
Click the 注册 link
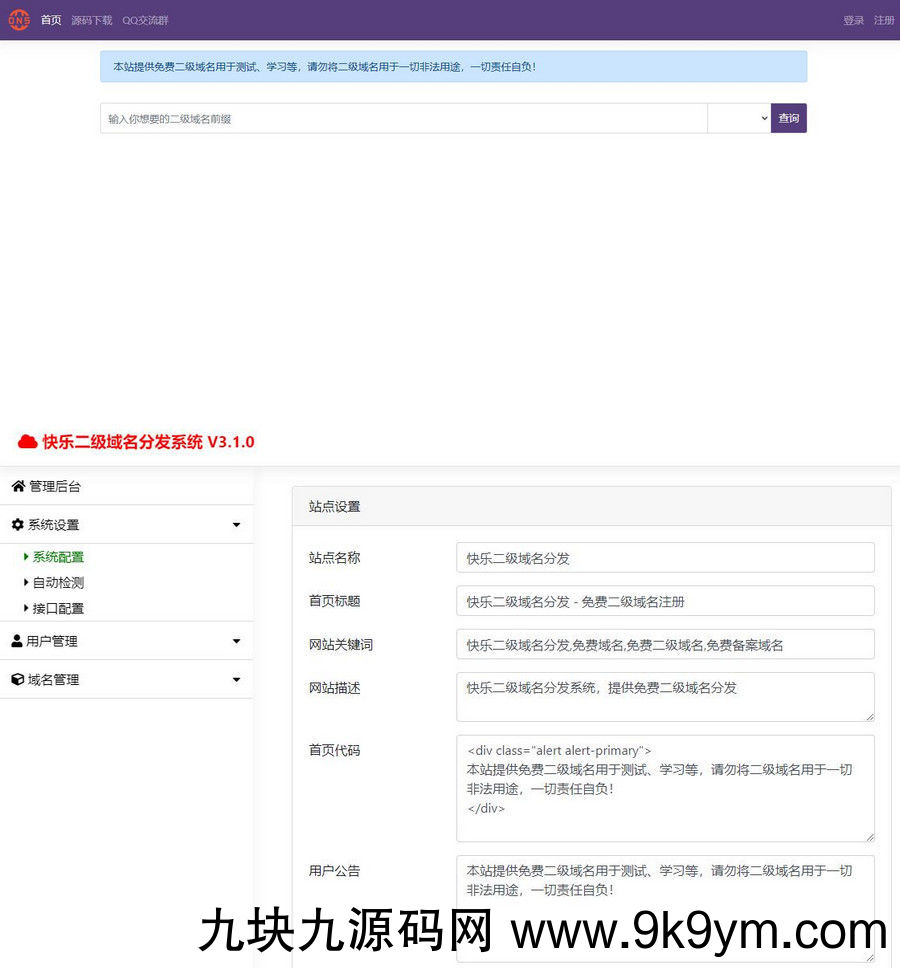click(x=884, y=20)
